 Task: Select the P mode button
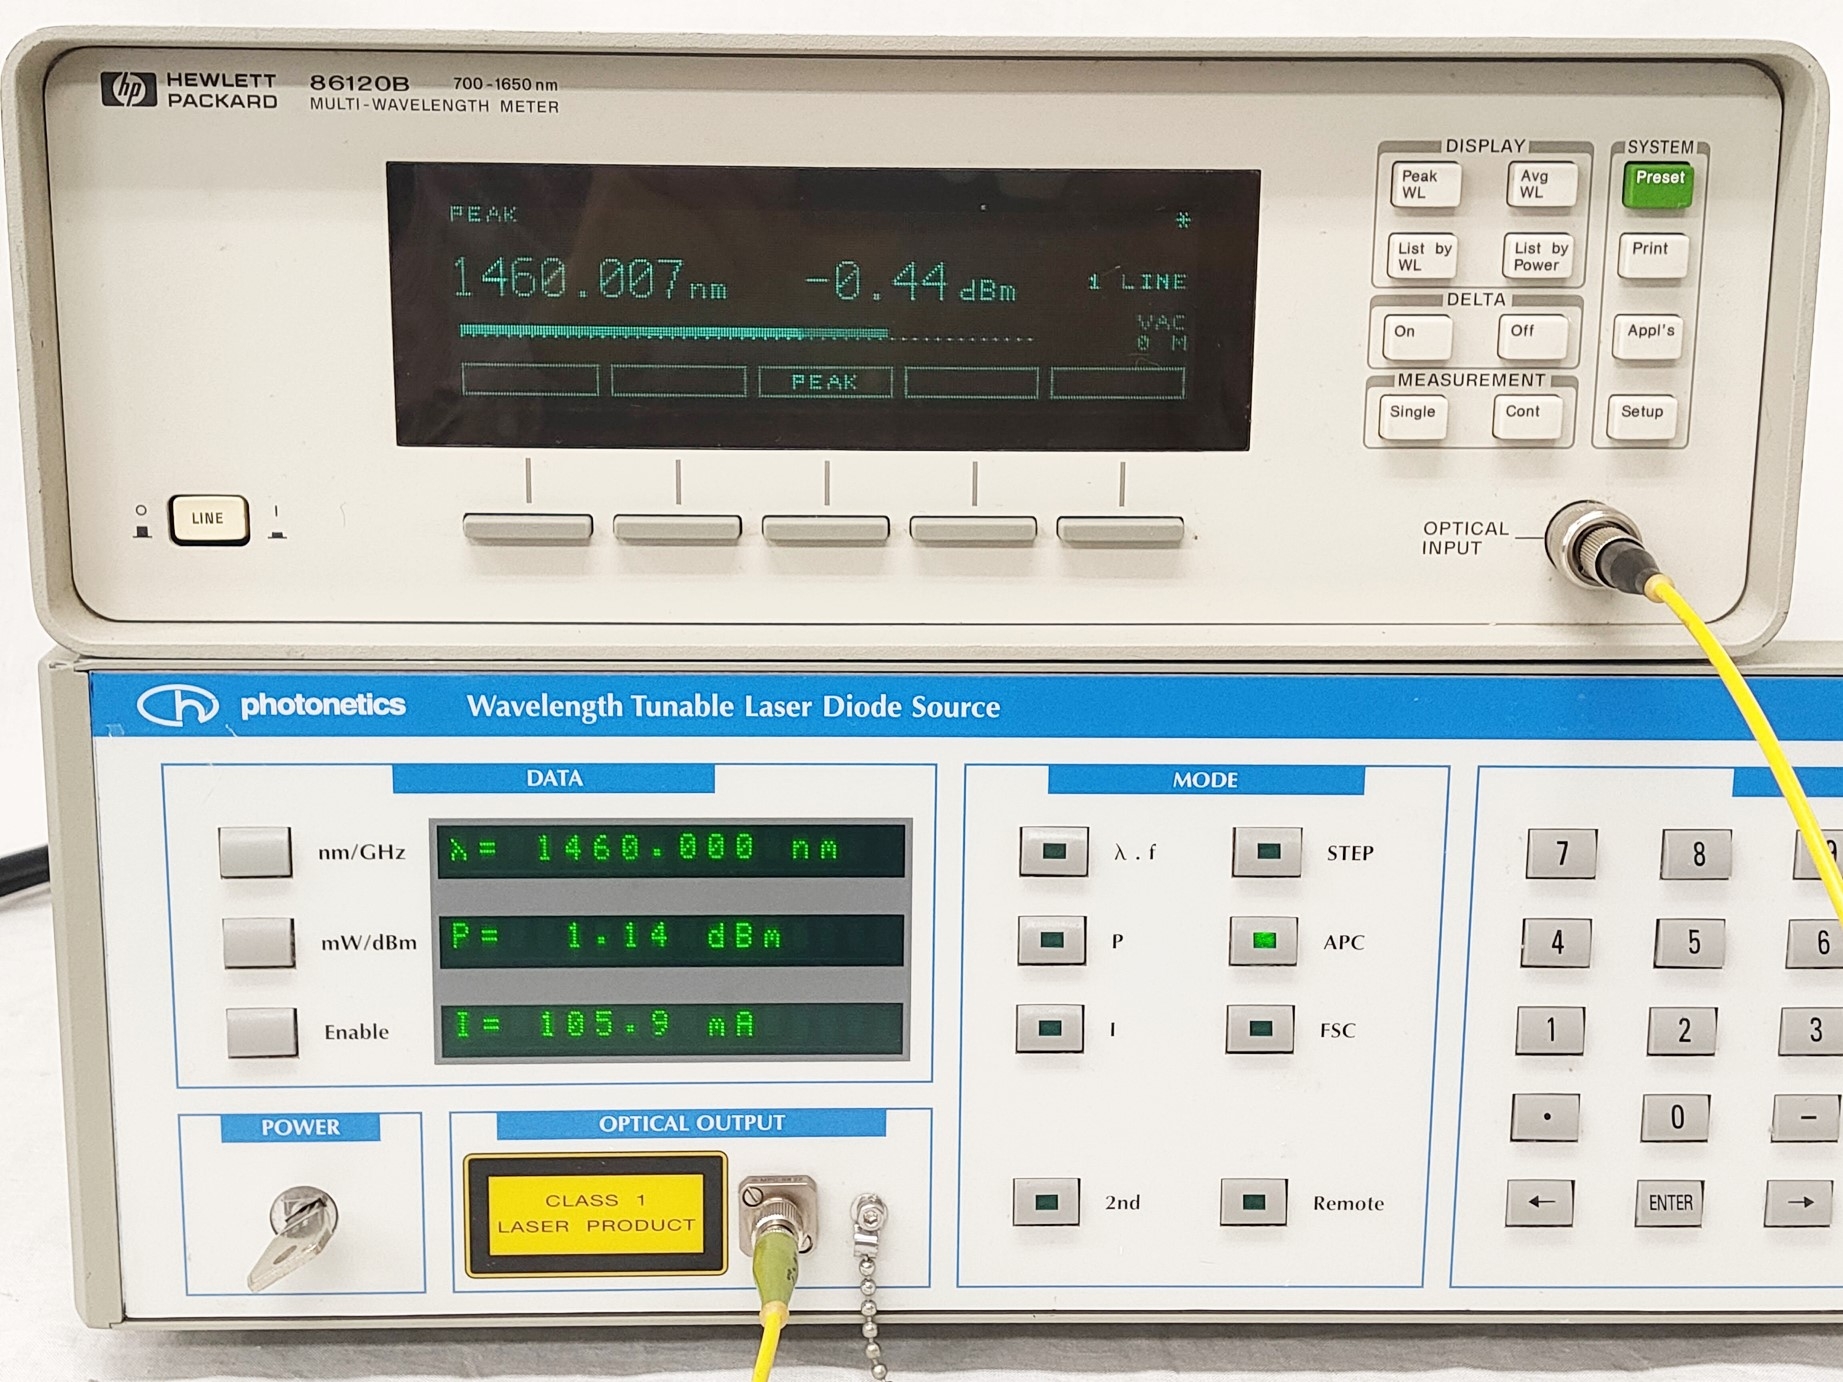tap(1051, 940)
